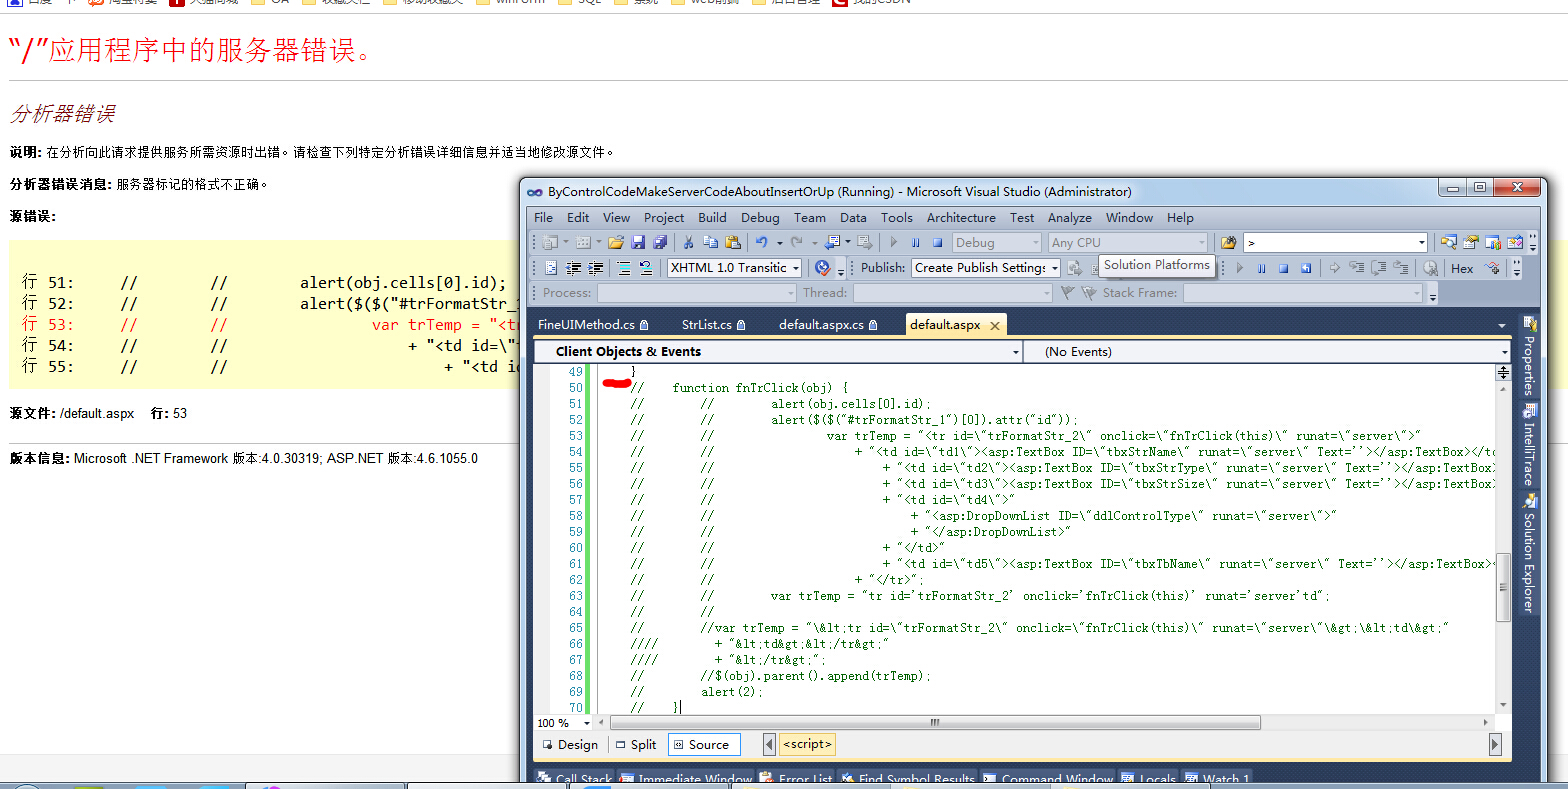Screen dimensions: 1568x789
Task: Break All pause icon in Debug toolbar
Action: point(1261,268)
